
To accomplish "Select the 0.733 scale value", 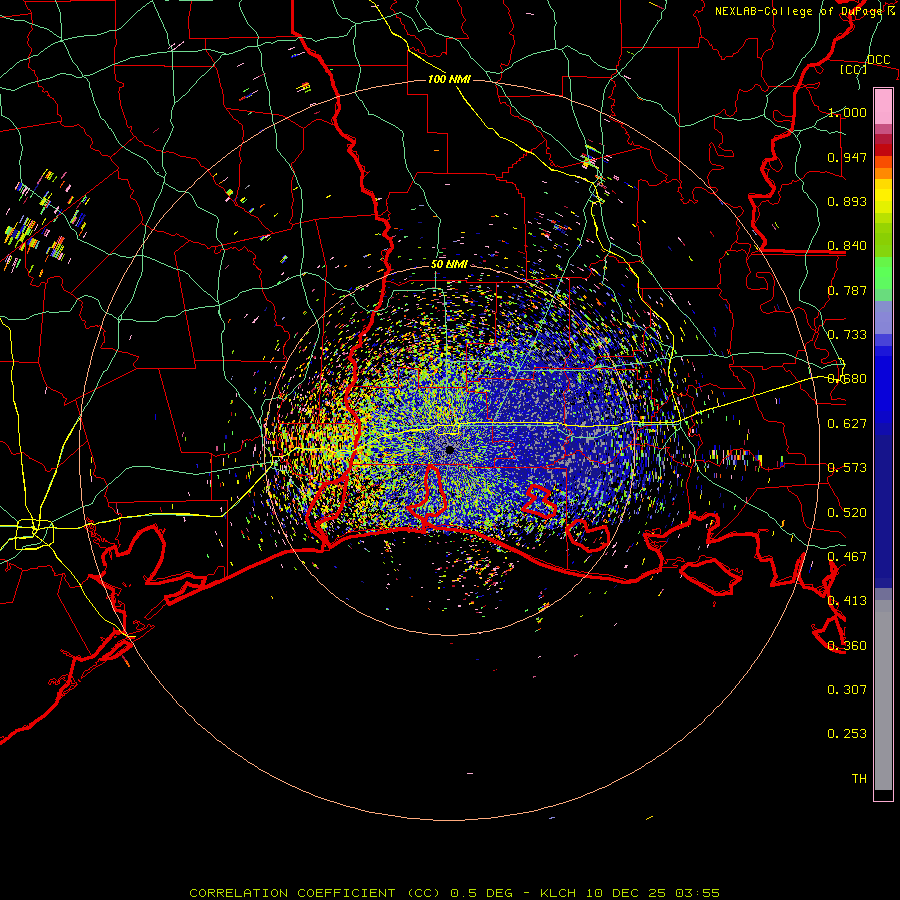I will [847, 335].
